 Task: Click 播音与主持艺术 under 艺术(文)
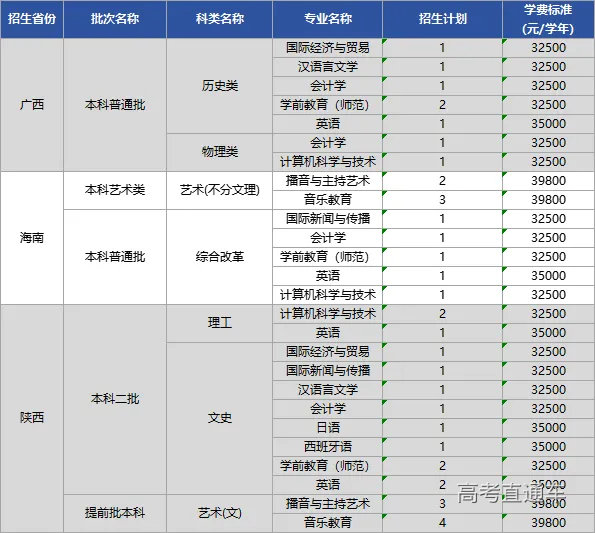pos(327,504)
